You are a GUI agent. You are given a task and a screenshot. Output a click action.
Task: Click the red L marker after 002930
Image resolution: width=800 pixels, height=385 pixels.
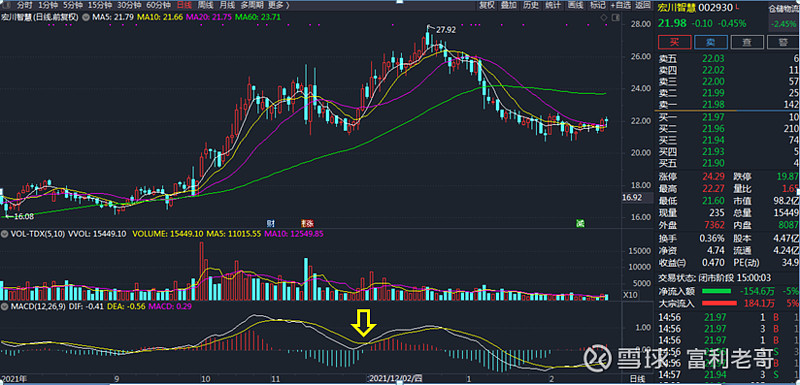click(738, 6)
